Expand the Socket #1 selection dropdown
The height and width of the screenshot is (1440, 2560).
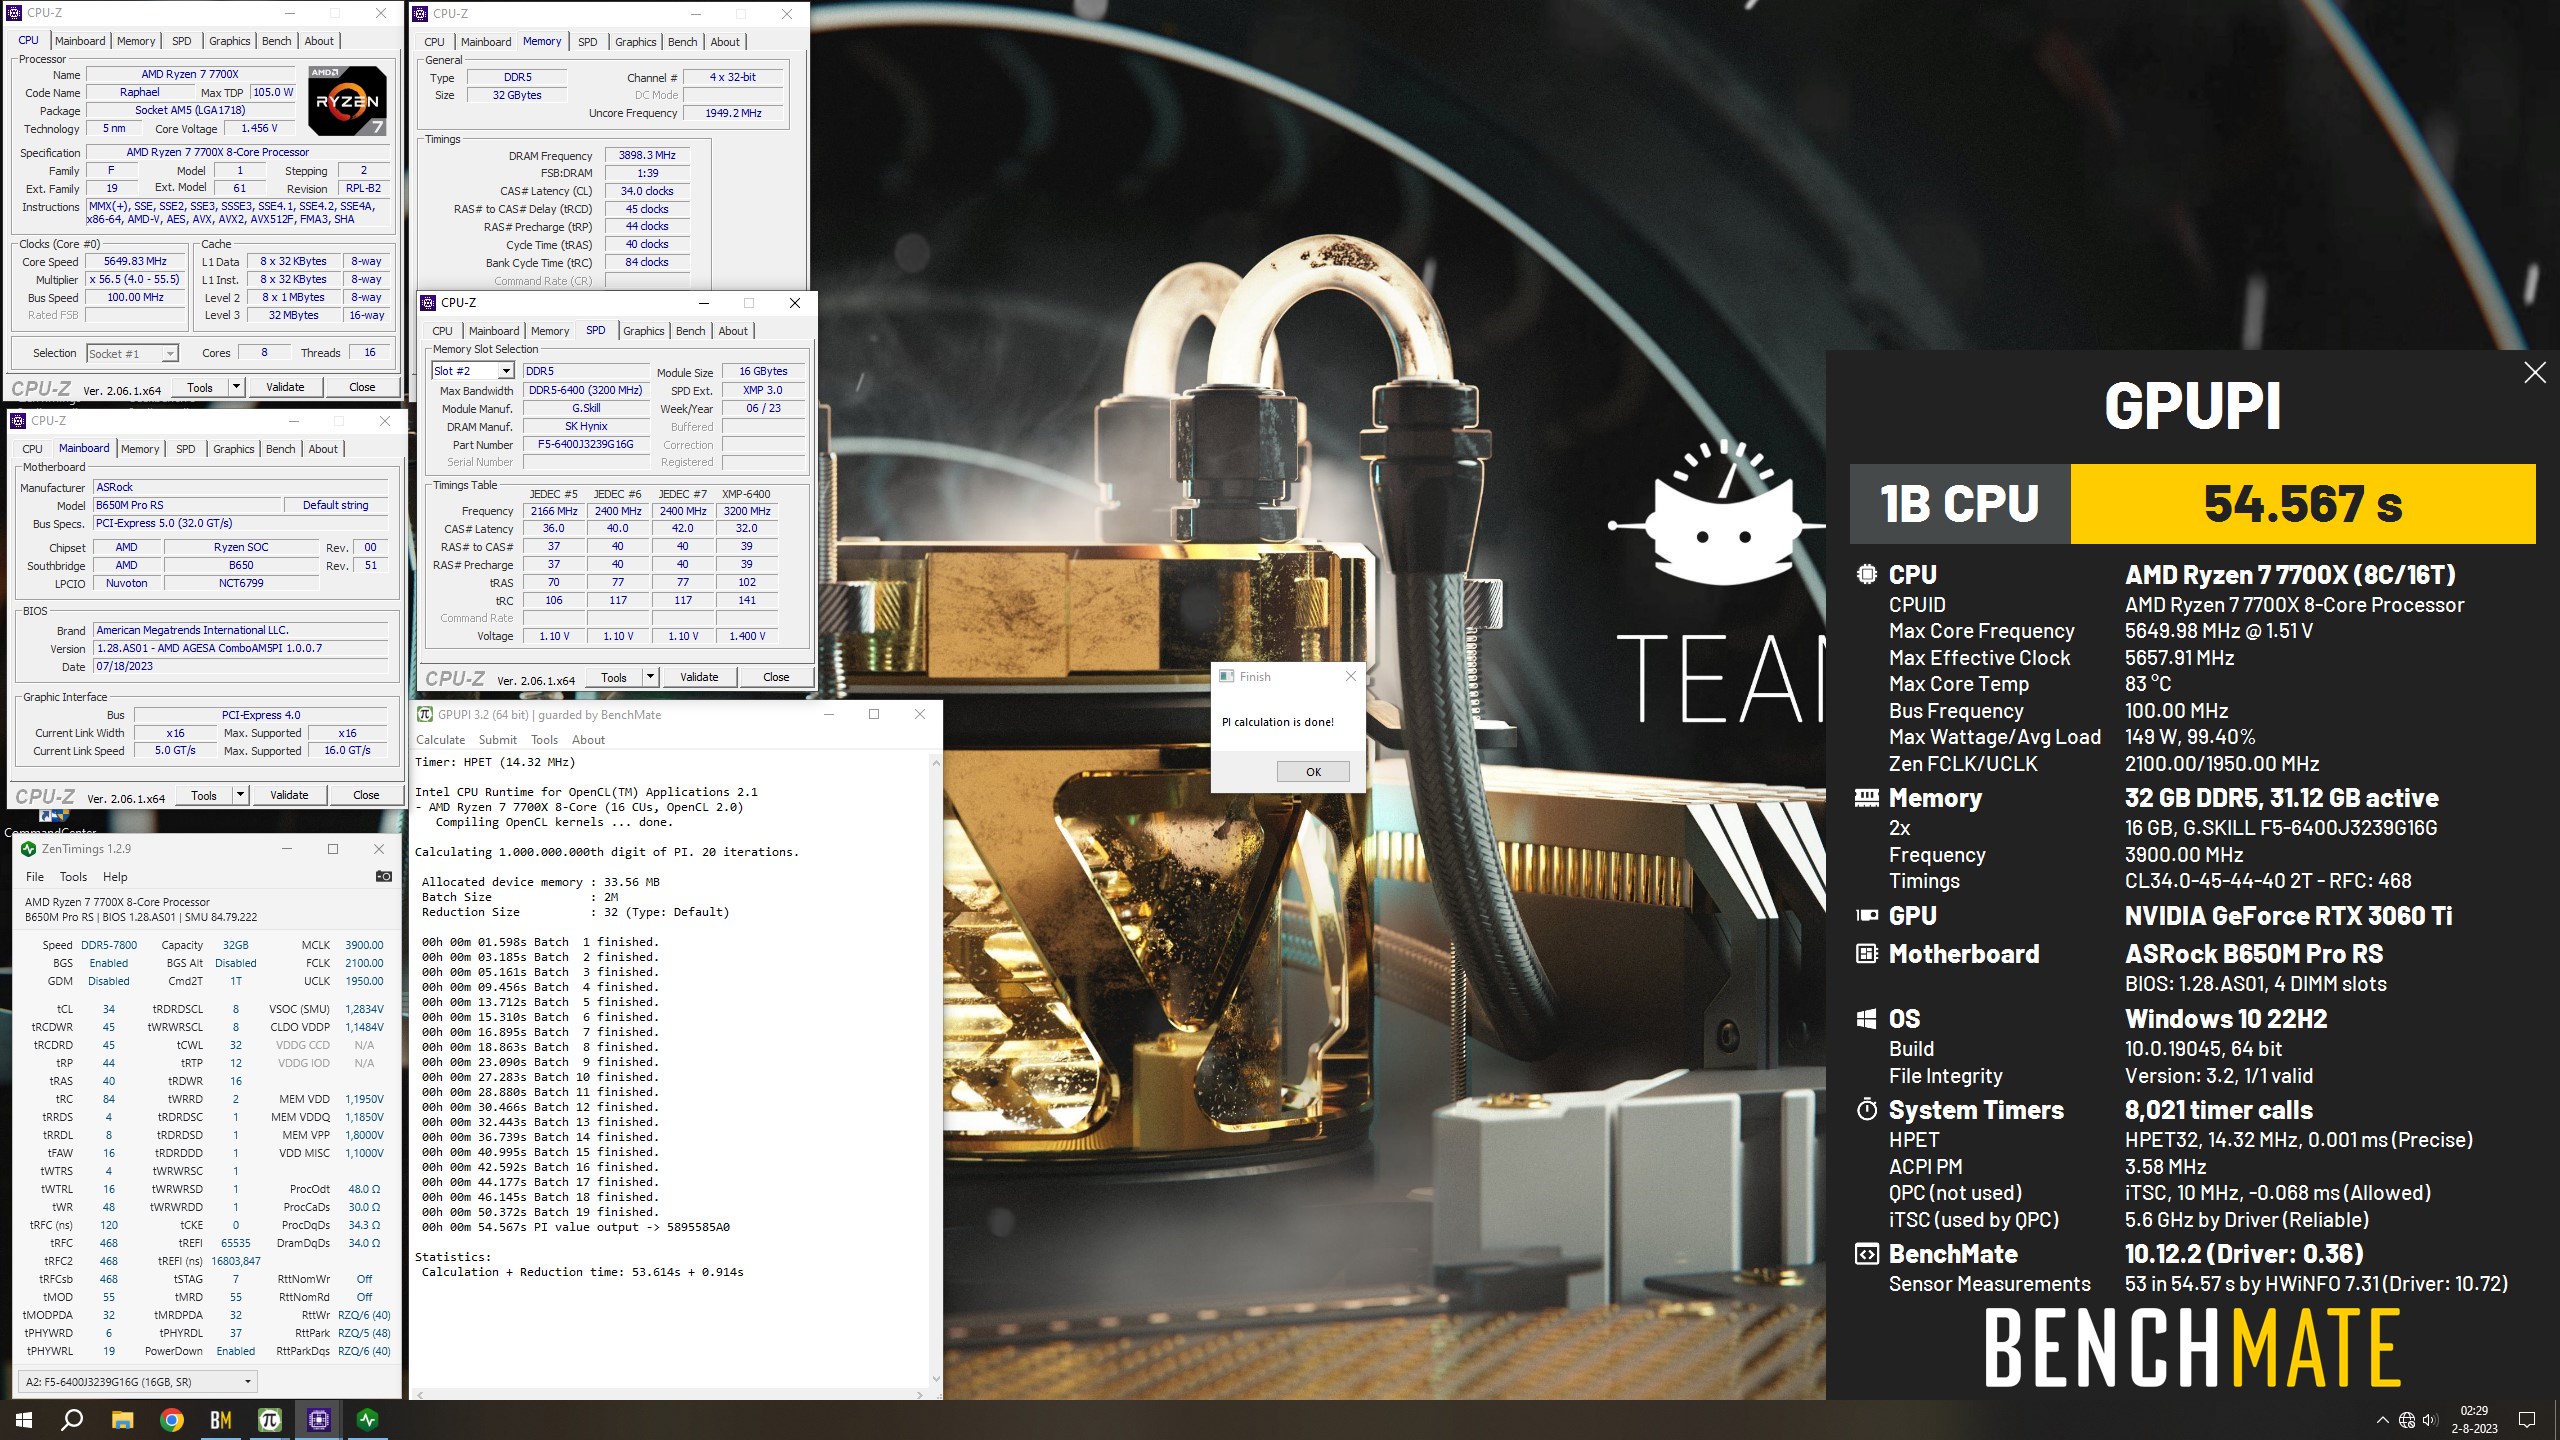coord(170,354)
